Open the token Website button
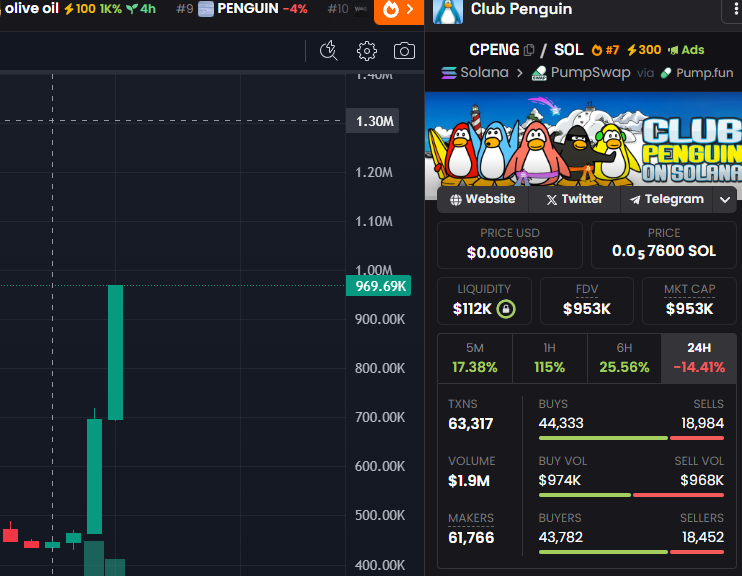Viewport: 742px width, 576px height. pos(483,199)
